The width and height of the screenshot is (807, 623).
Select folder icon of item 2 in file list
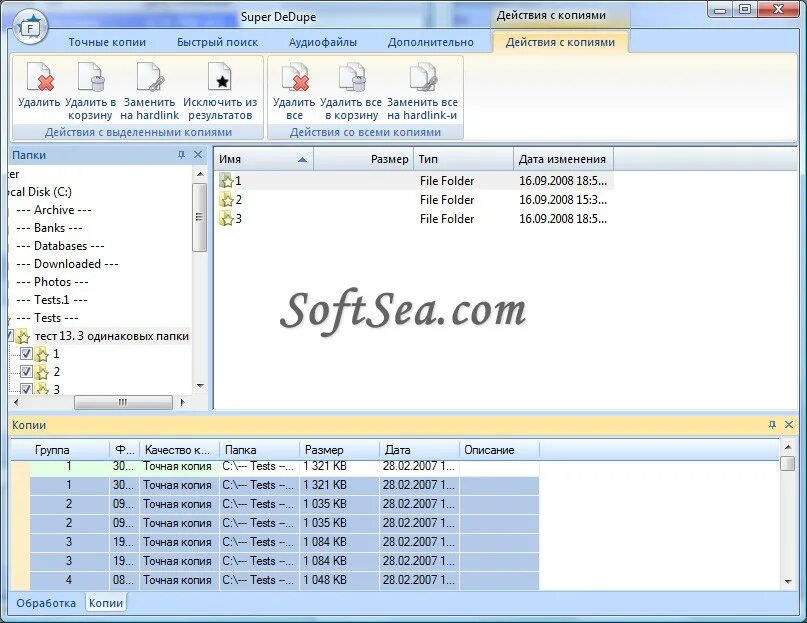[x=226, y=199]
